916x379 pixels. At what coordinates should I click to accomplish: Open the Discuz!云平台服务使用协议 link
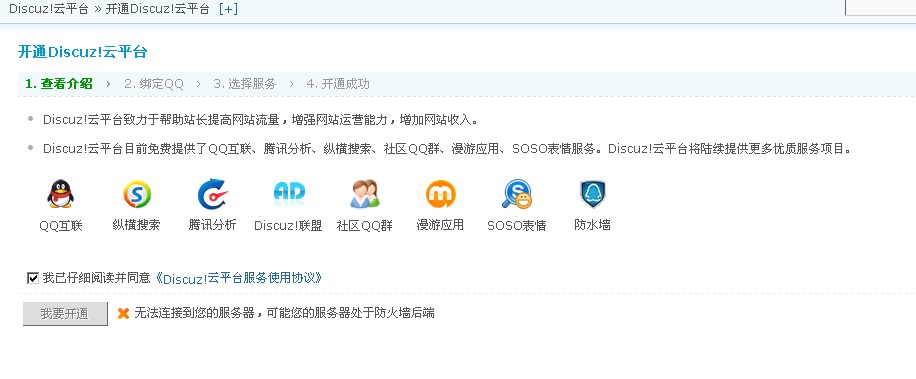[239, 278]
